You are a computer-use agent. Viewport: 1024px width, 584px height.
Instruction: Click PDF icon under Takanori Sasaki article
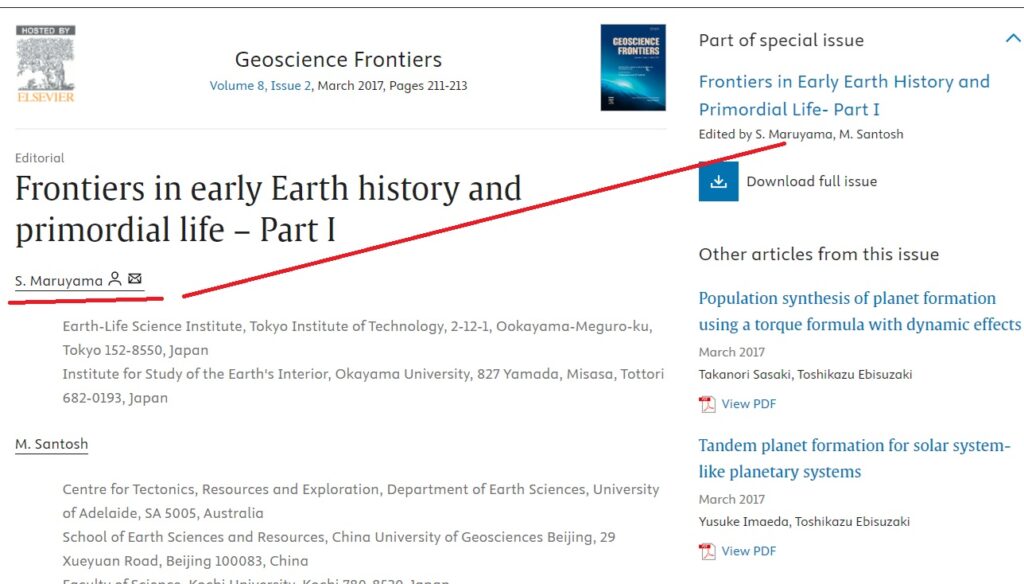pos(708,404)
